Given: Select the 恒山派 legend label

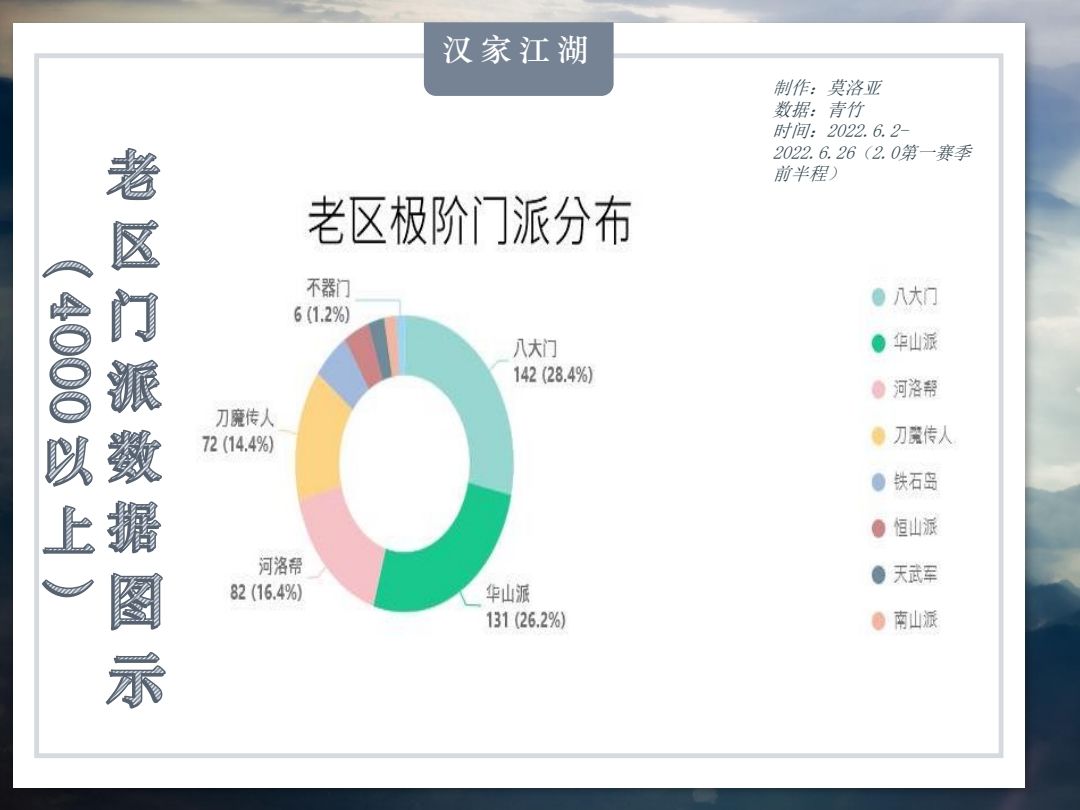Looking at the screenshot, I should point(915,528).
